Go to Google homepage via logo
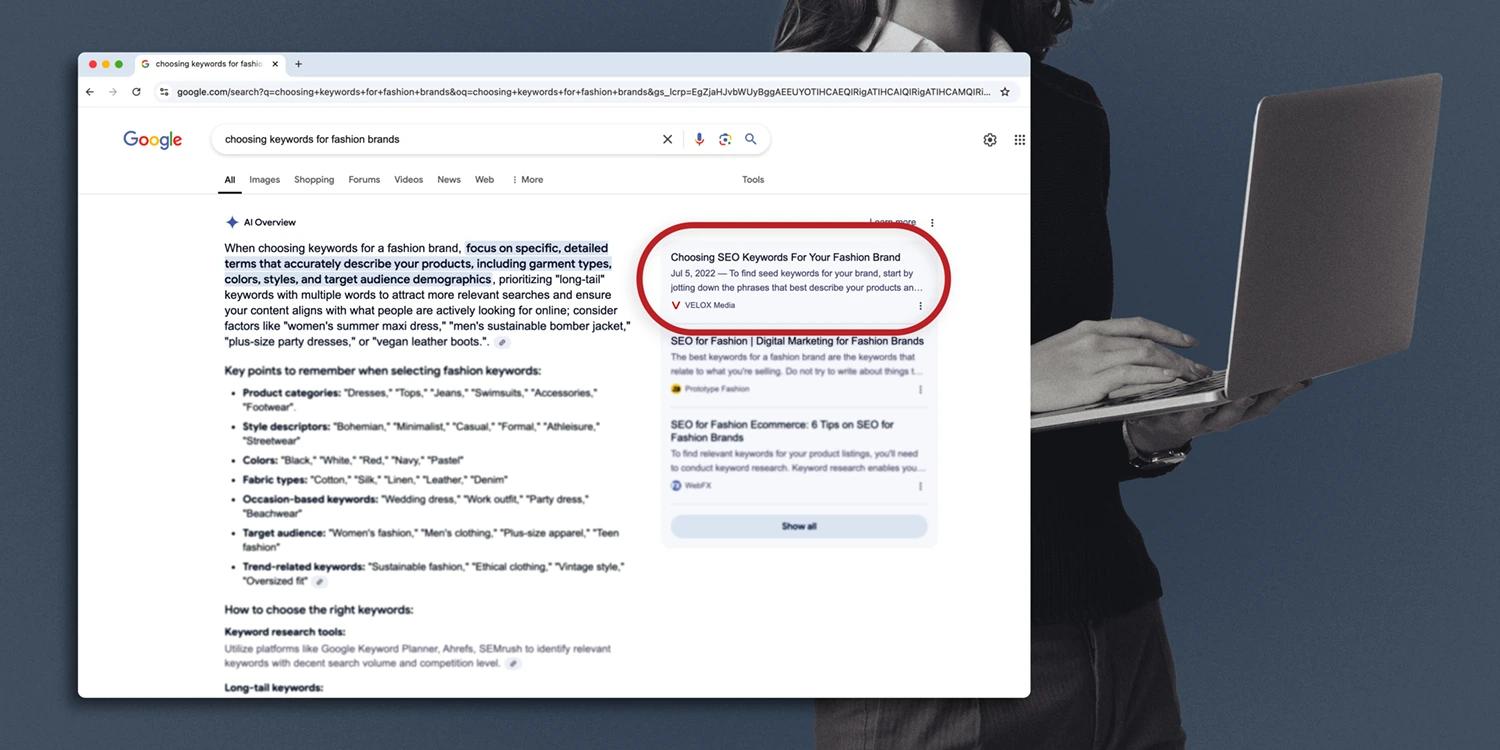The image size is (1500, 750). tap(153, 140)
